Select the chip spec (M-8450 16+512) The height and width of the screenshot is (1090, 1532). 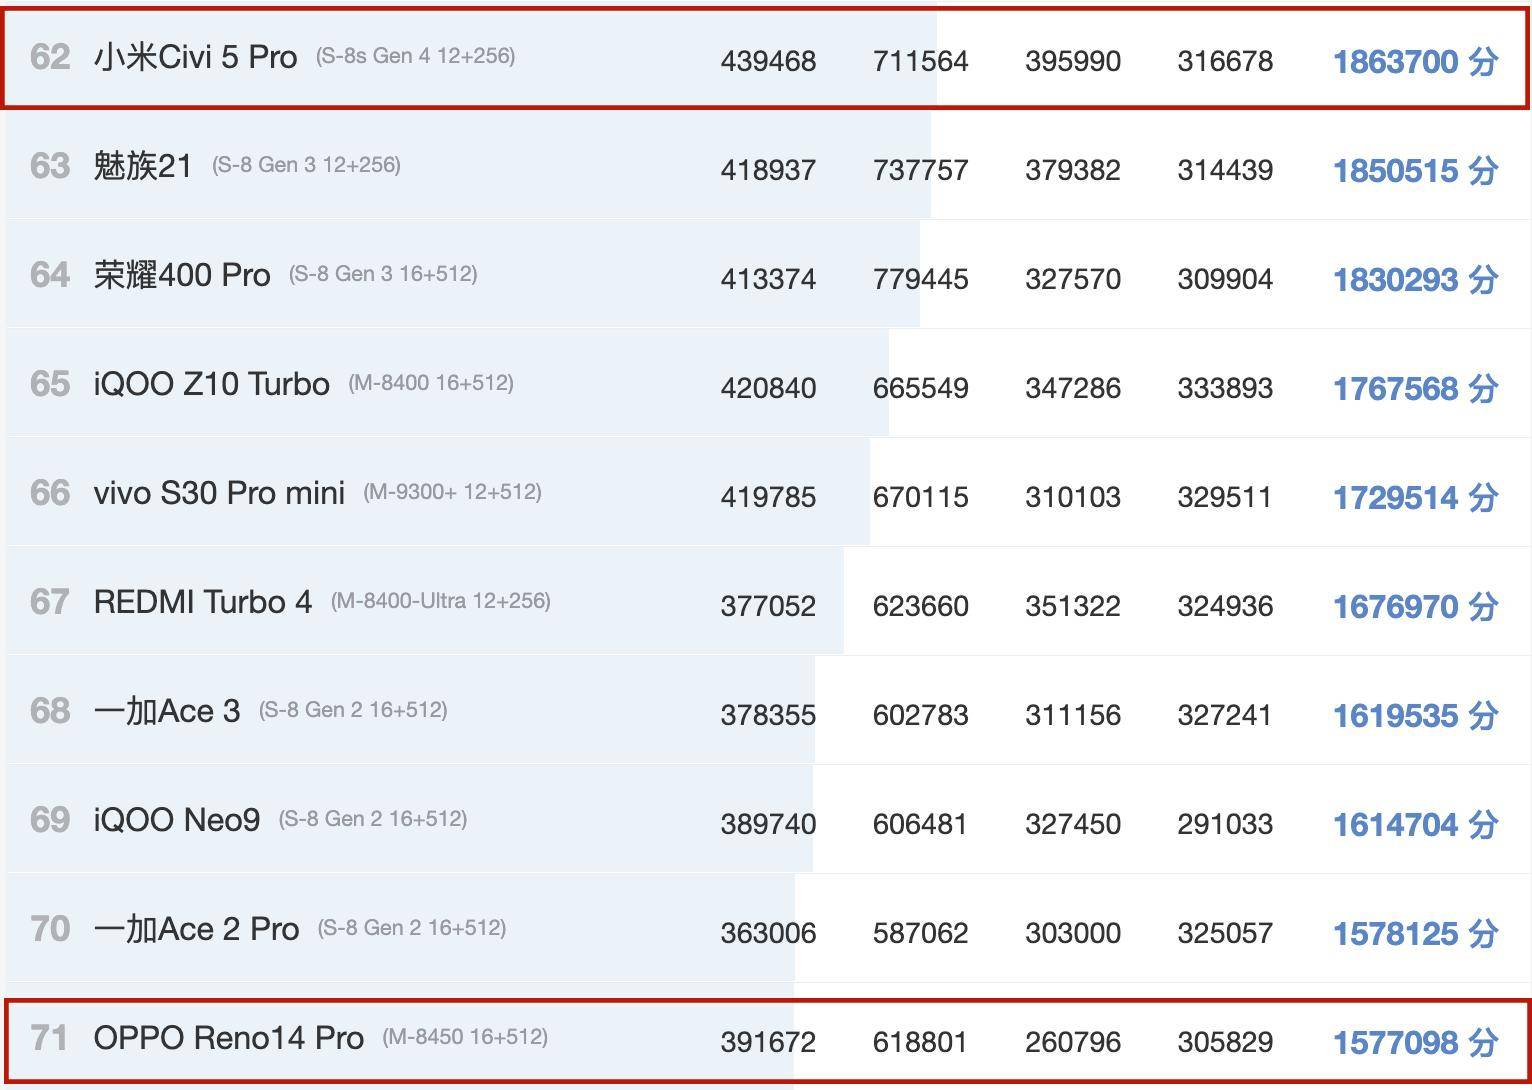point(465,1037)
